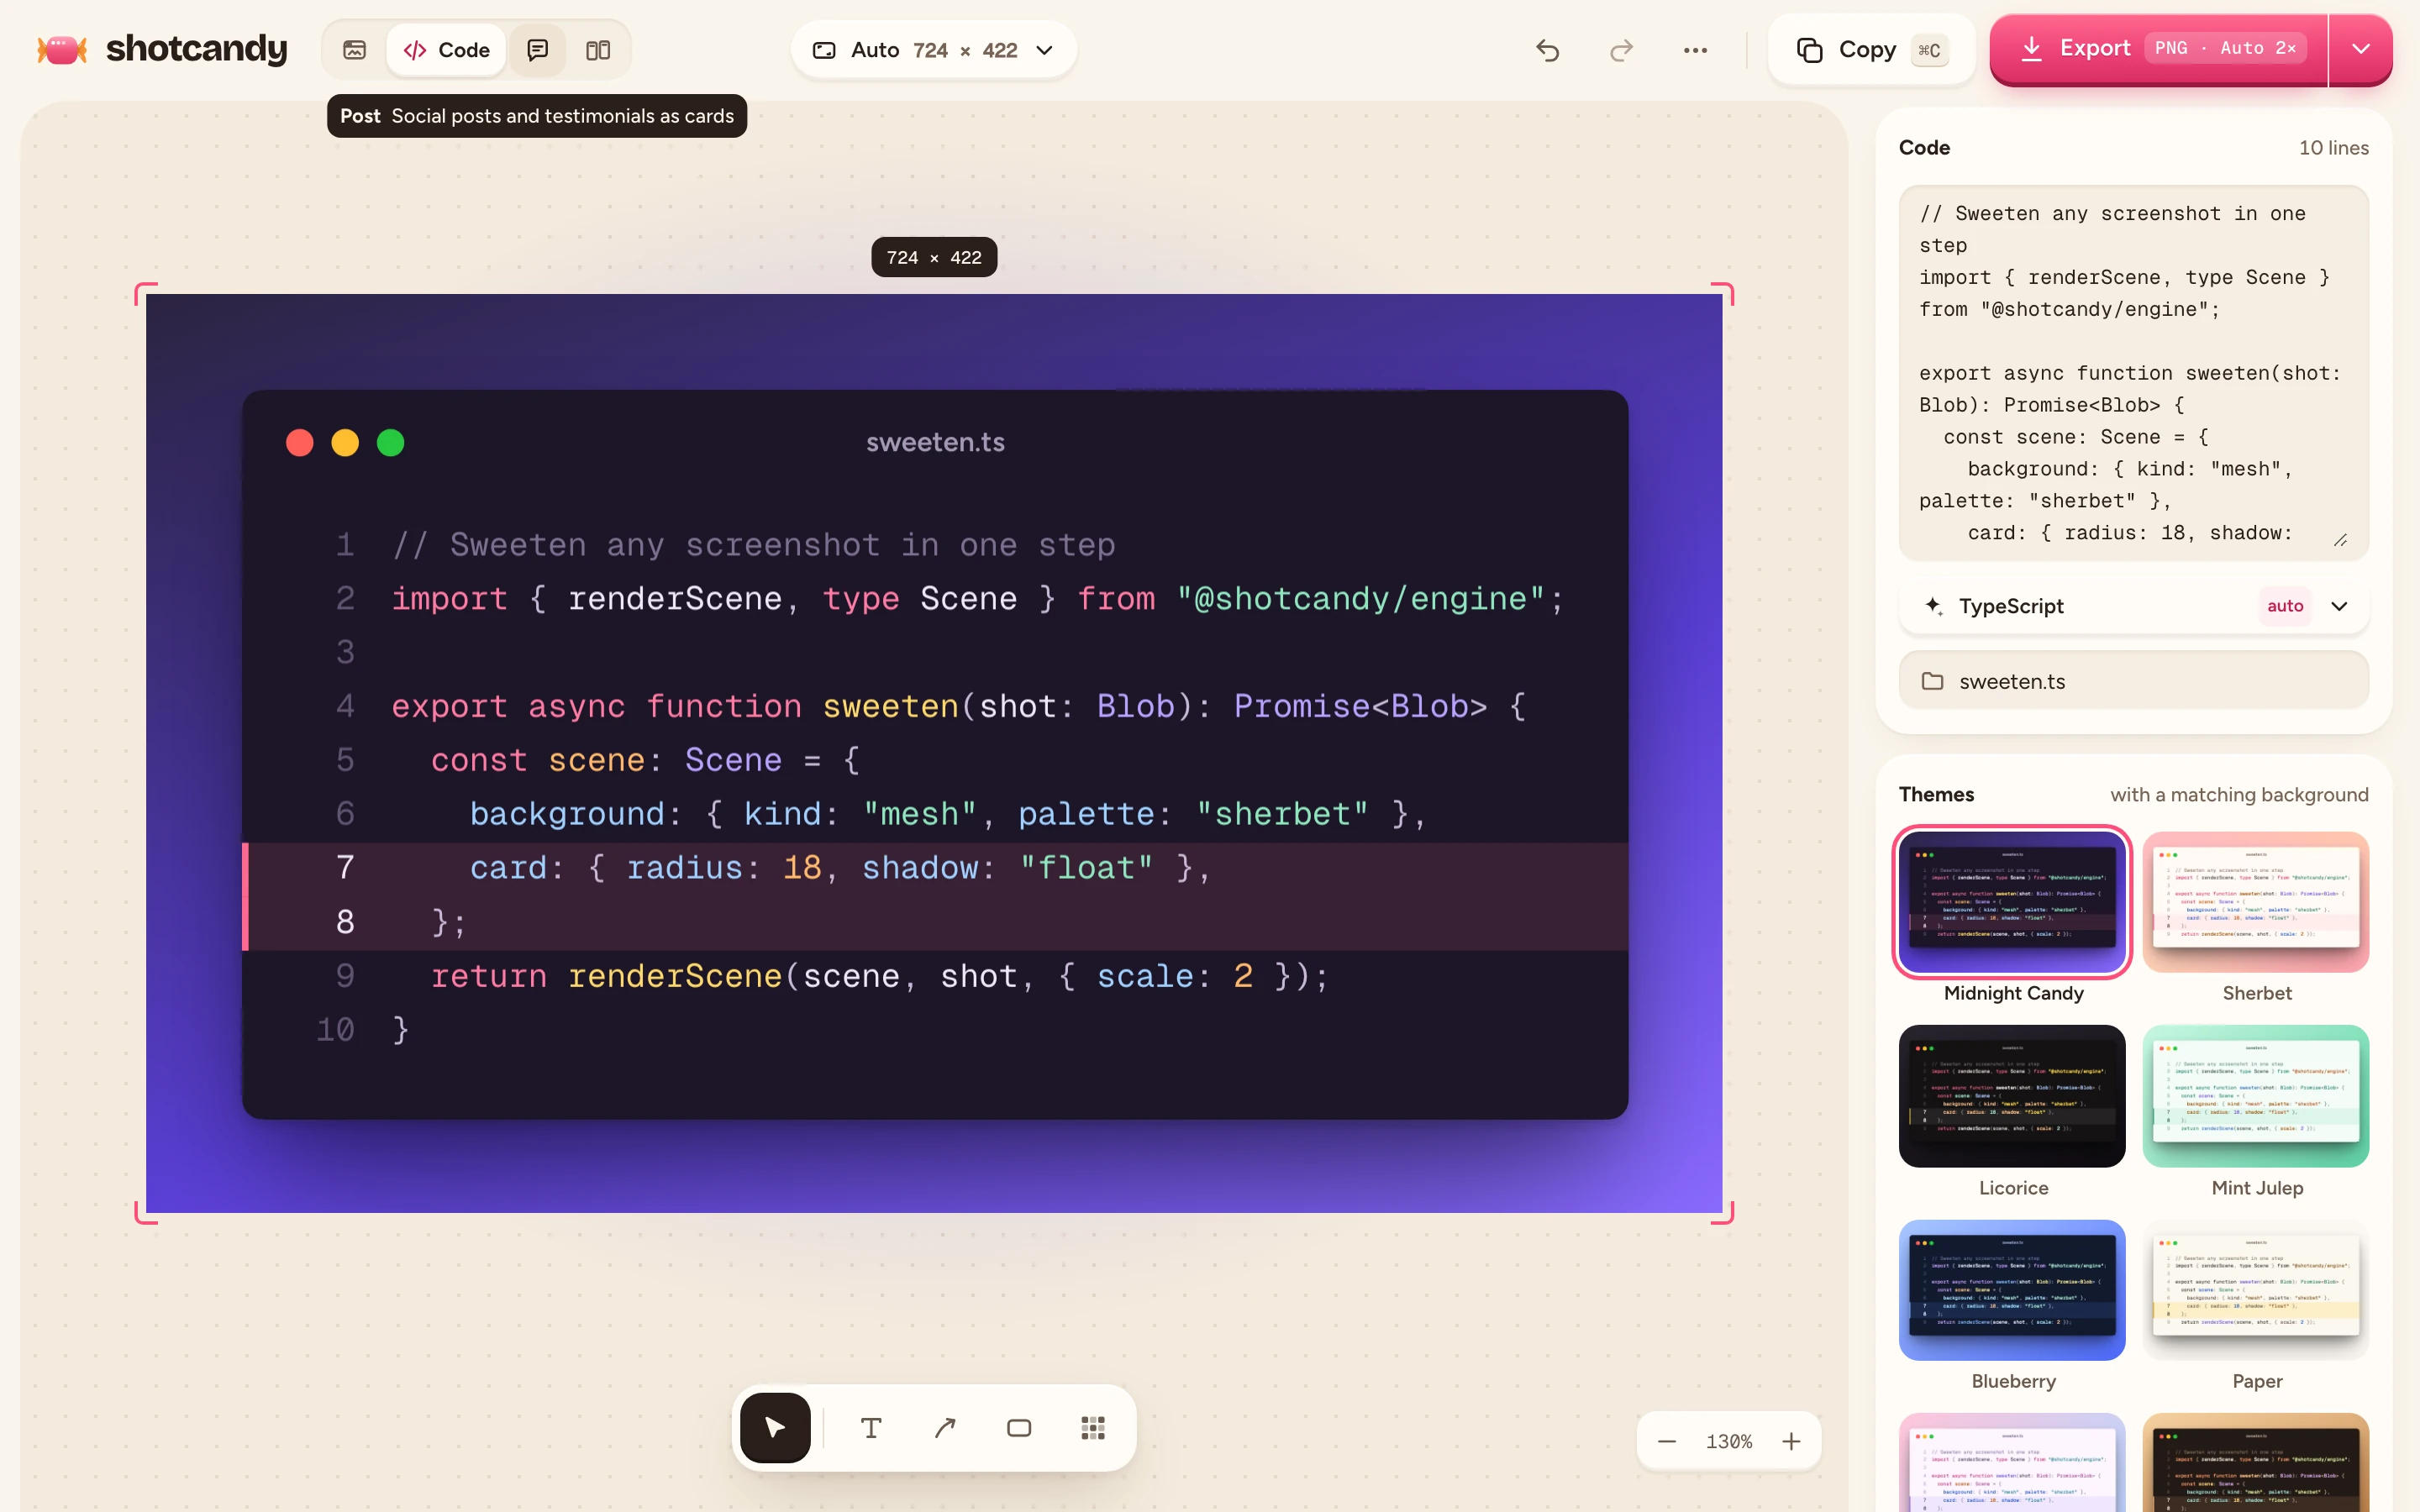Screen dimensions: 2420x1512
Task: Choose the pink pastel theme thumbnail at bottom
Action: pos(2012,1462)
